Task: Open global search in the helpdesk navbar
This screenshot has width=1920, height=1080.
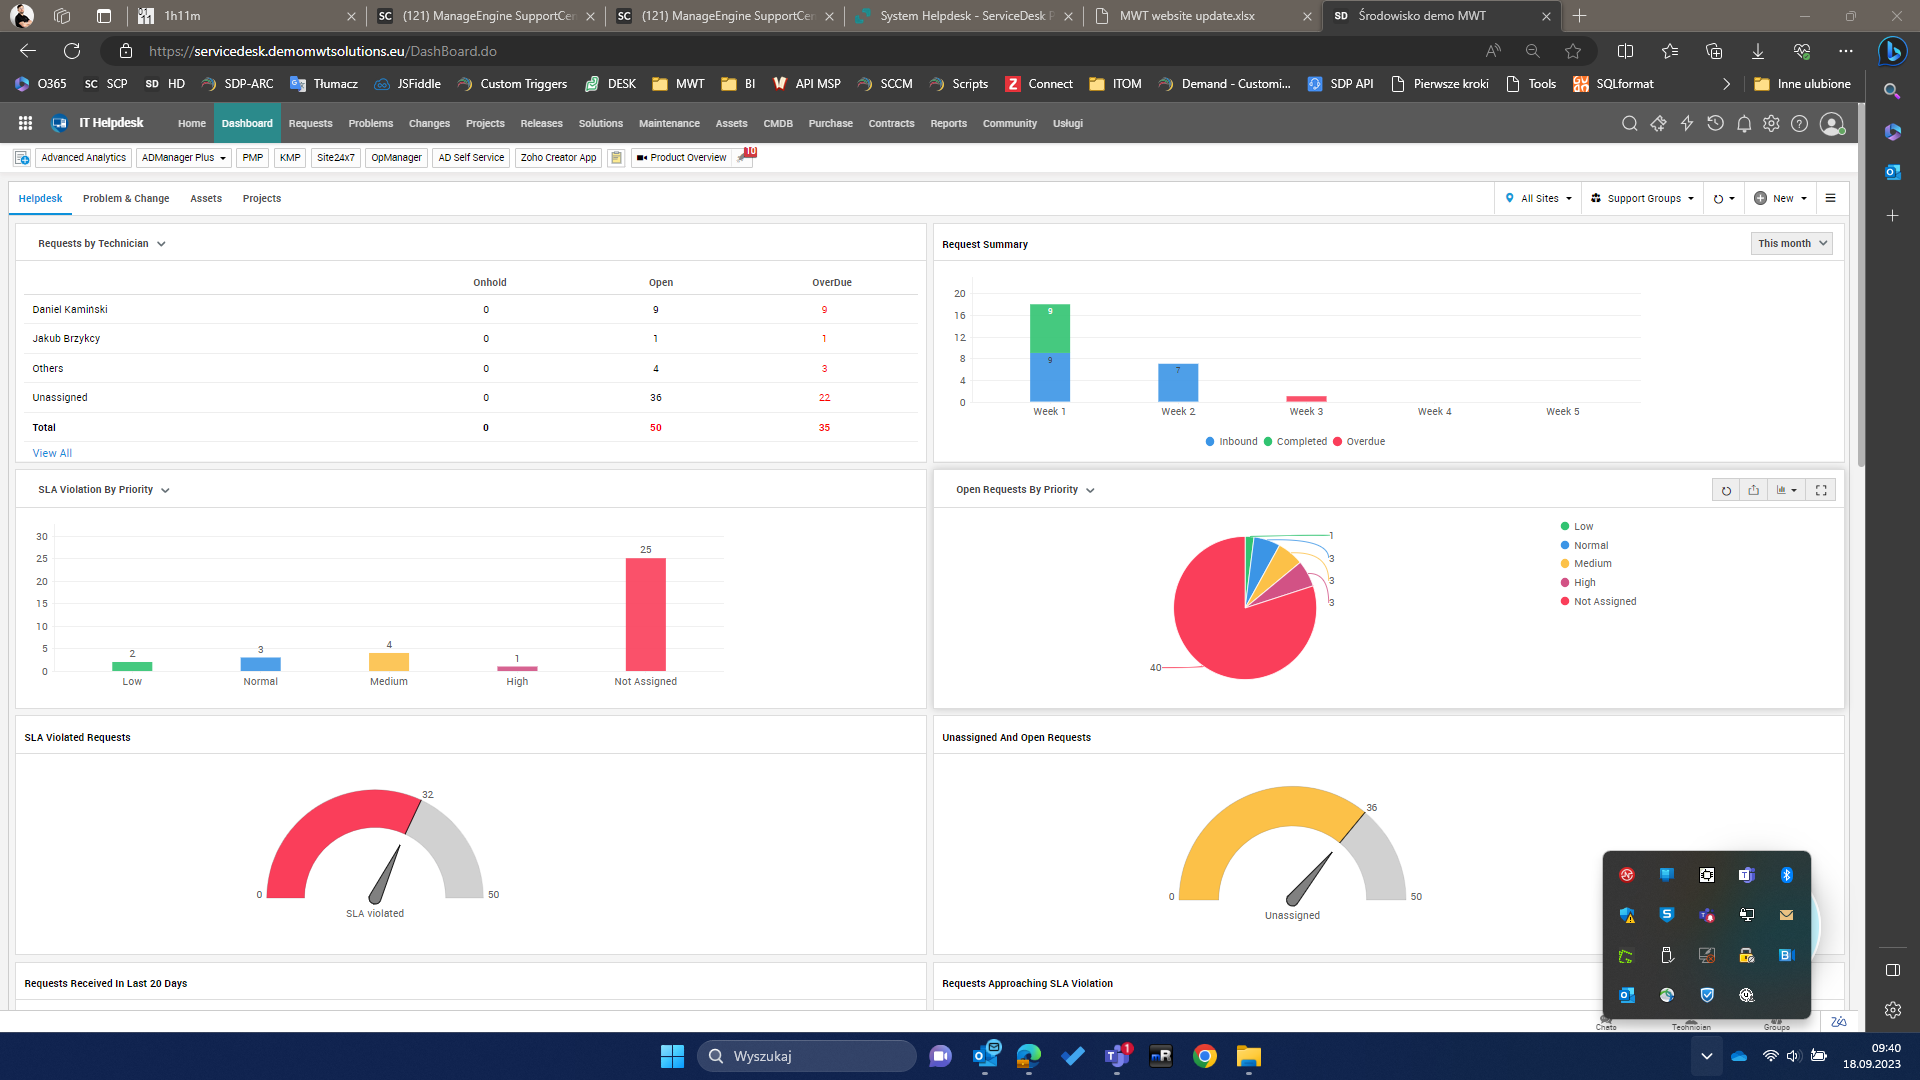Action: tap(1630, 123)
